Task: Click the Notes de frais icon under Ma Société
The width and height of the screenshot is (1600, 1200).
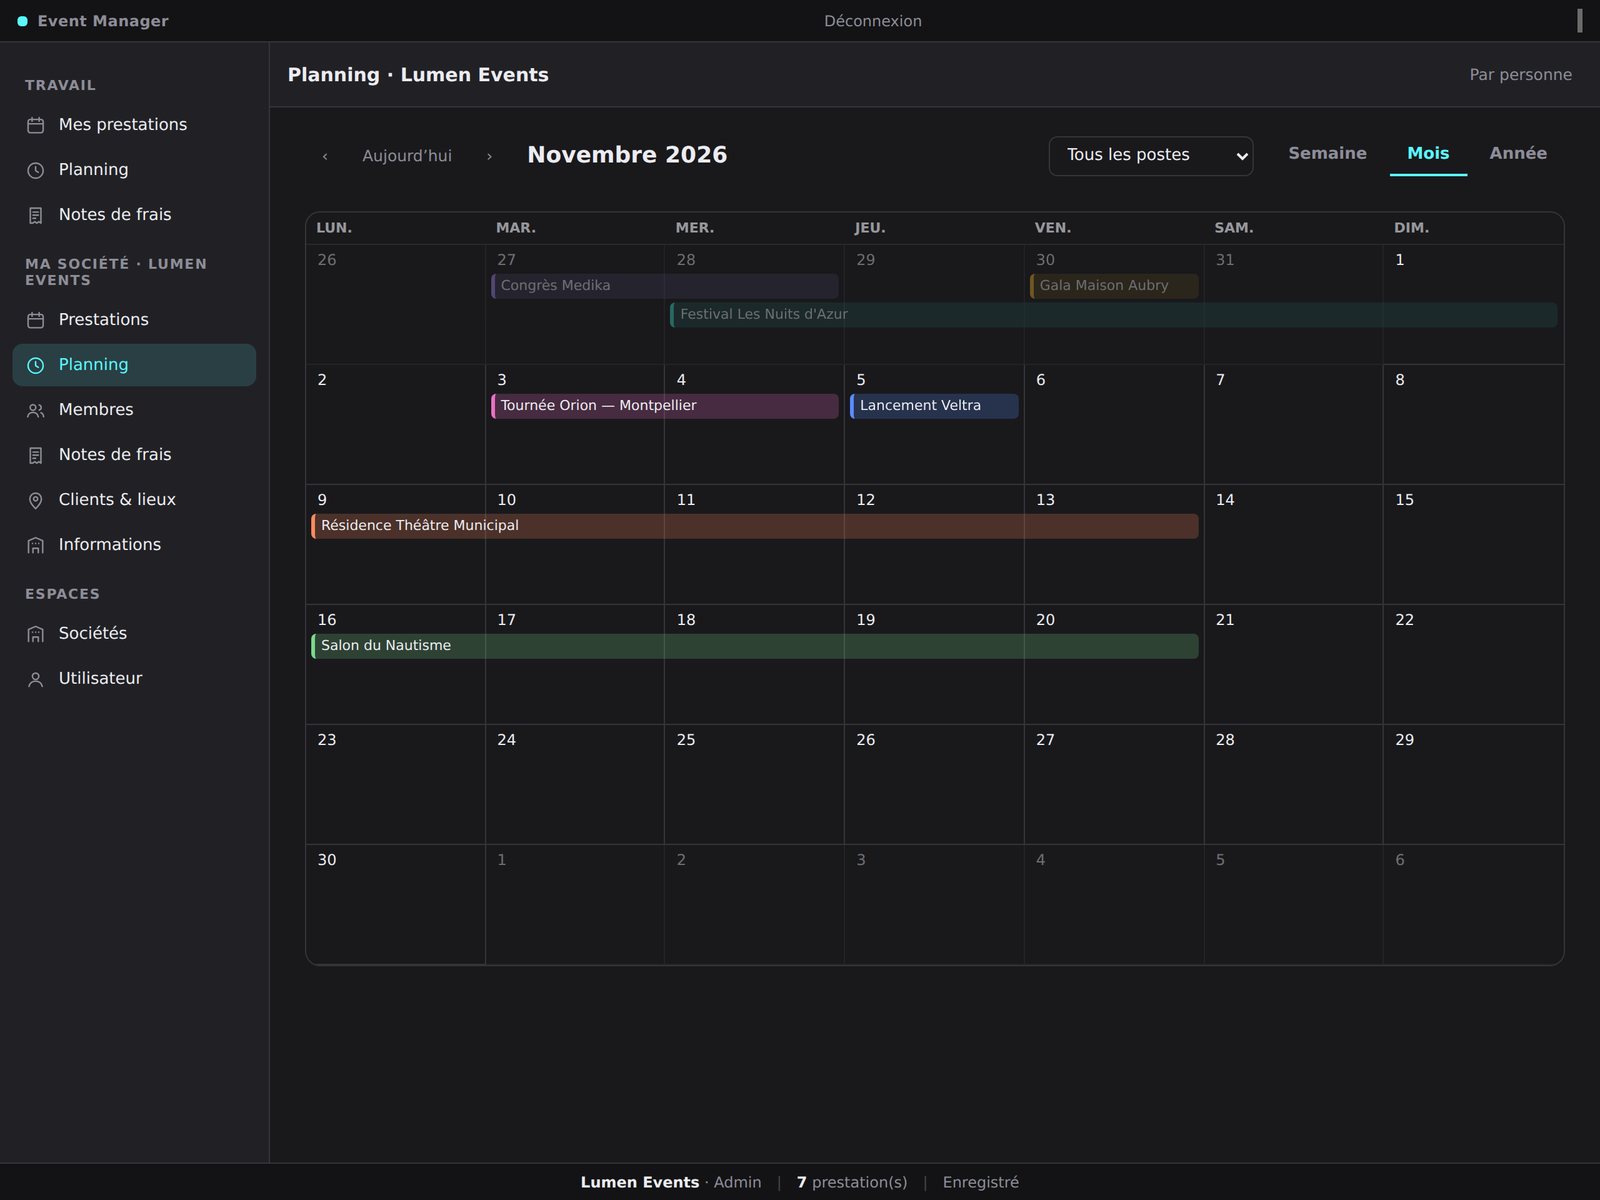Action: pos(36,455)
